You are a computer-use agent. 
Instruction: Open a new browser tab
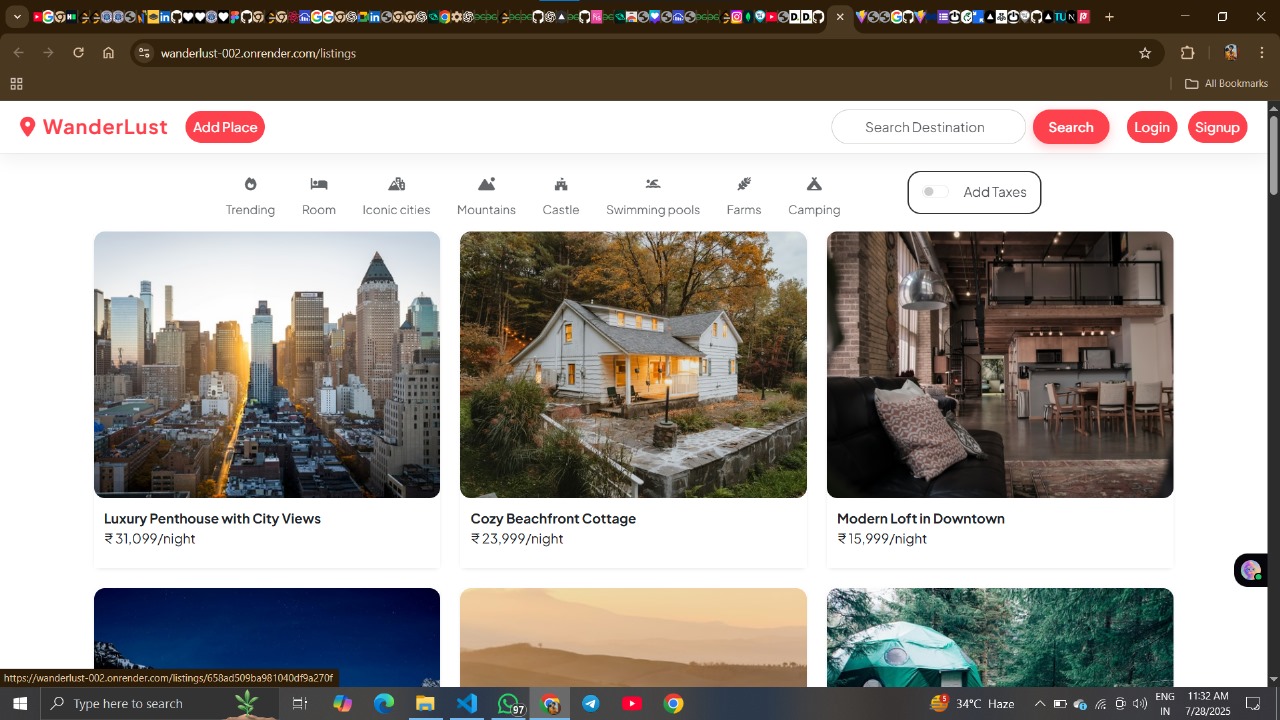(x=1109, y=17)
